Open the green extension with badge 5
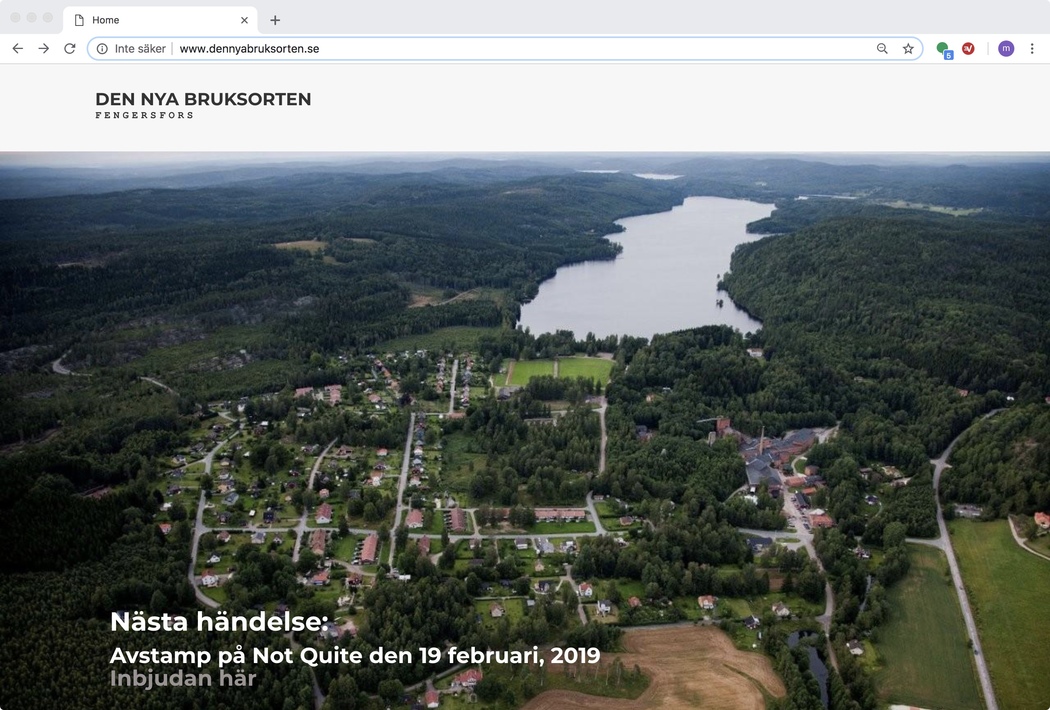Screen dimensions: 1050x710 click(944, 49)
